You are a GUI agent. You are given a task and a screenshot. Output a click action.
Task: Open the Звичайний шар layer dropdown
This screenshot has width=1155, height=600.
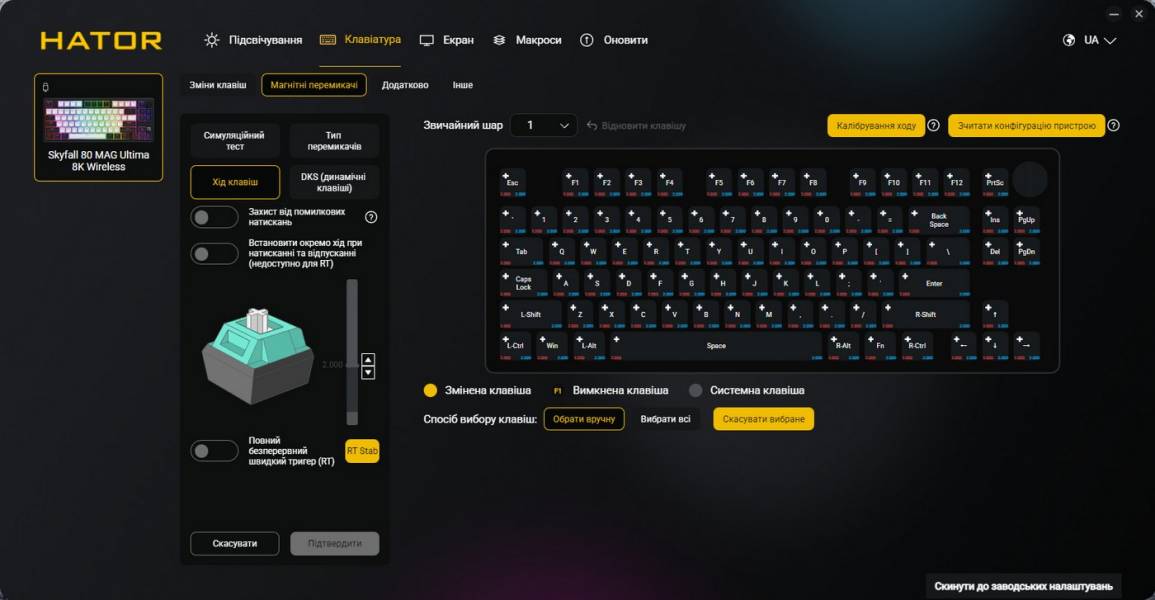click(544, 126)
